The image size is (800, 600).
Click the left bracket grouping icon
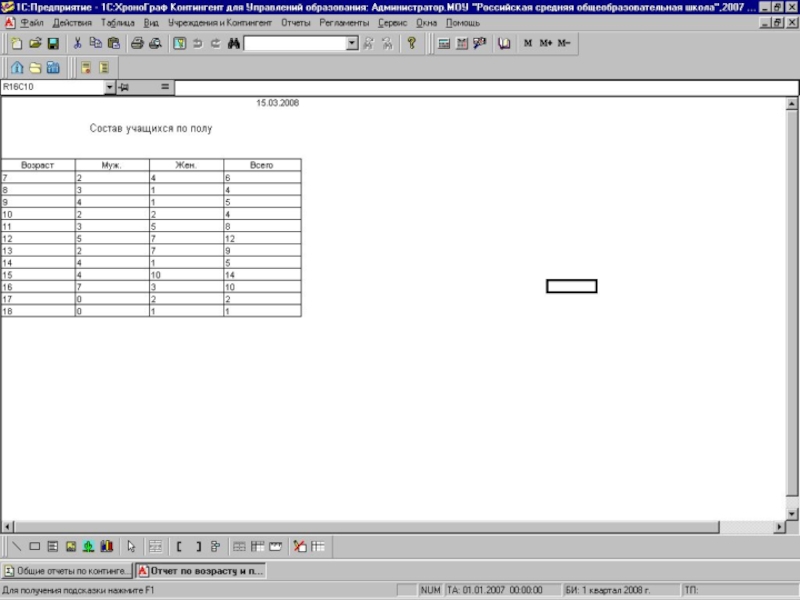tap(179, 546)
